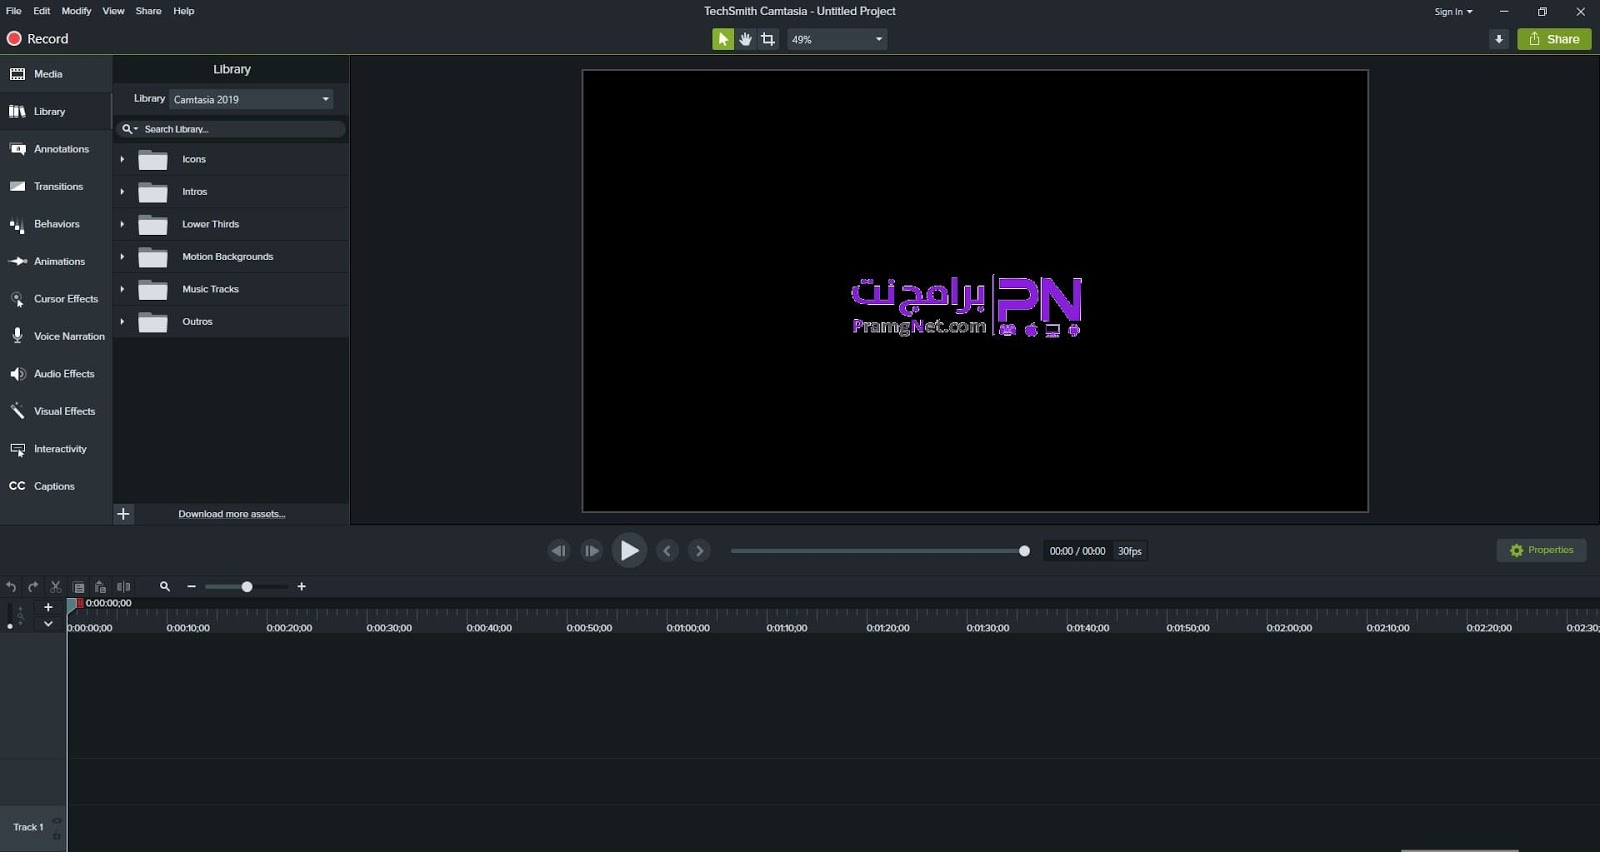Select the Outros folder
Image resolution: width=1600 pixels, height=852 pixels.
click(x=231, y=322)
